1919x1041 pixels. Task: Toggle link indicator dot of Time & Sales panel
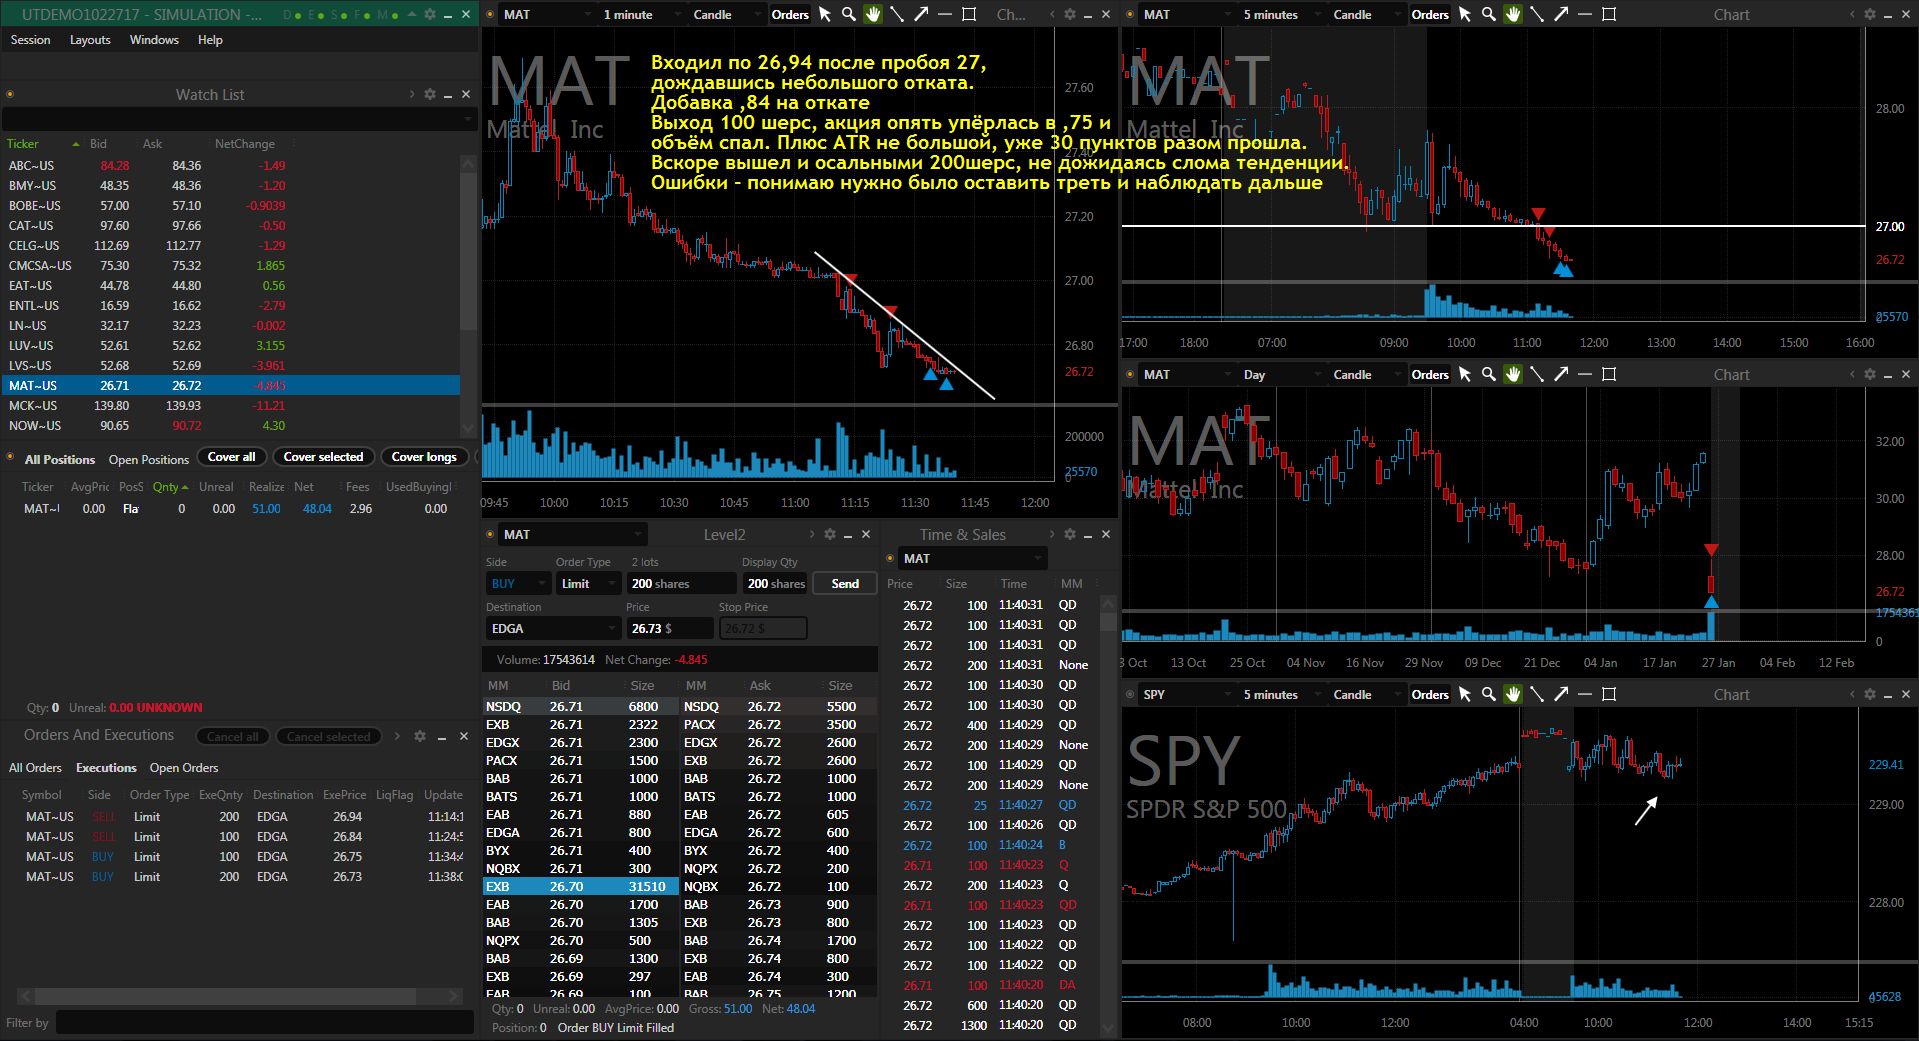890,558
